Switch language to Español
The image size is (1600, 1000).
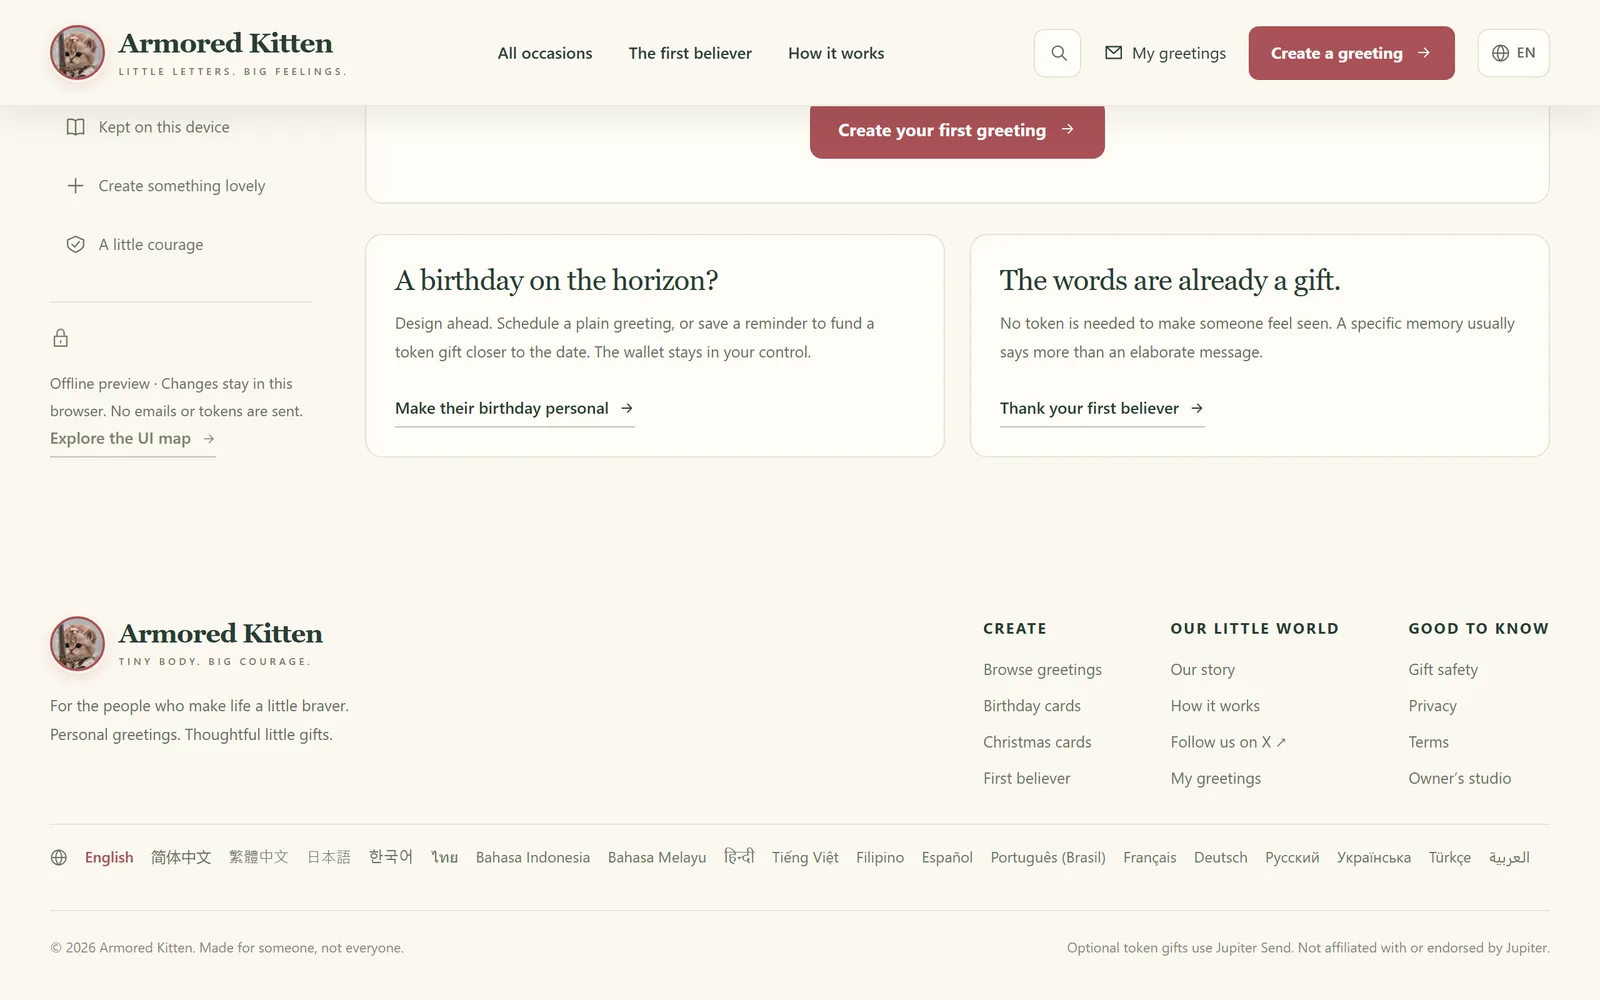(947, 857)
